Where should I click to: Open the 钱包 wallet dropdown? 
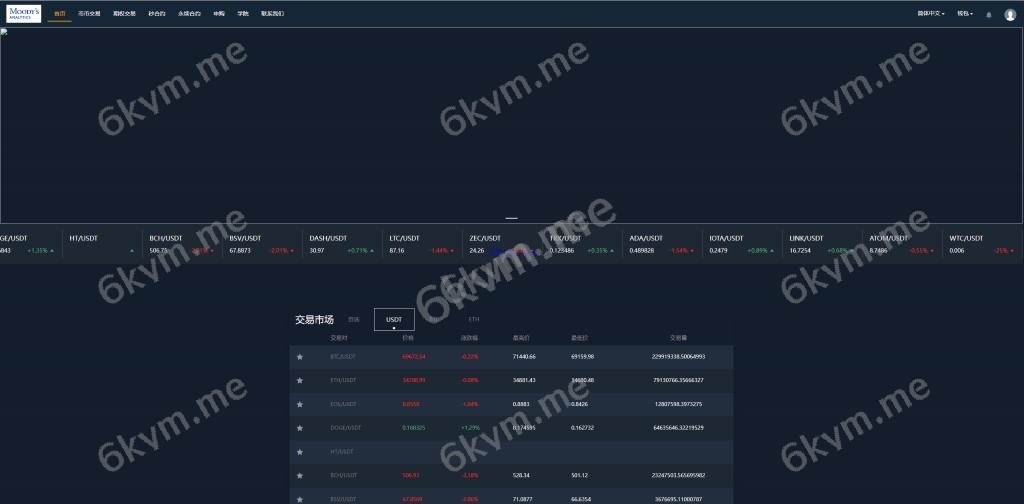(x=965, y=14)
